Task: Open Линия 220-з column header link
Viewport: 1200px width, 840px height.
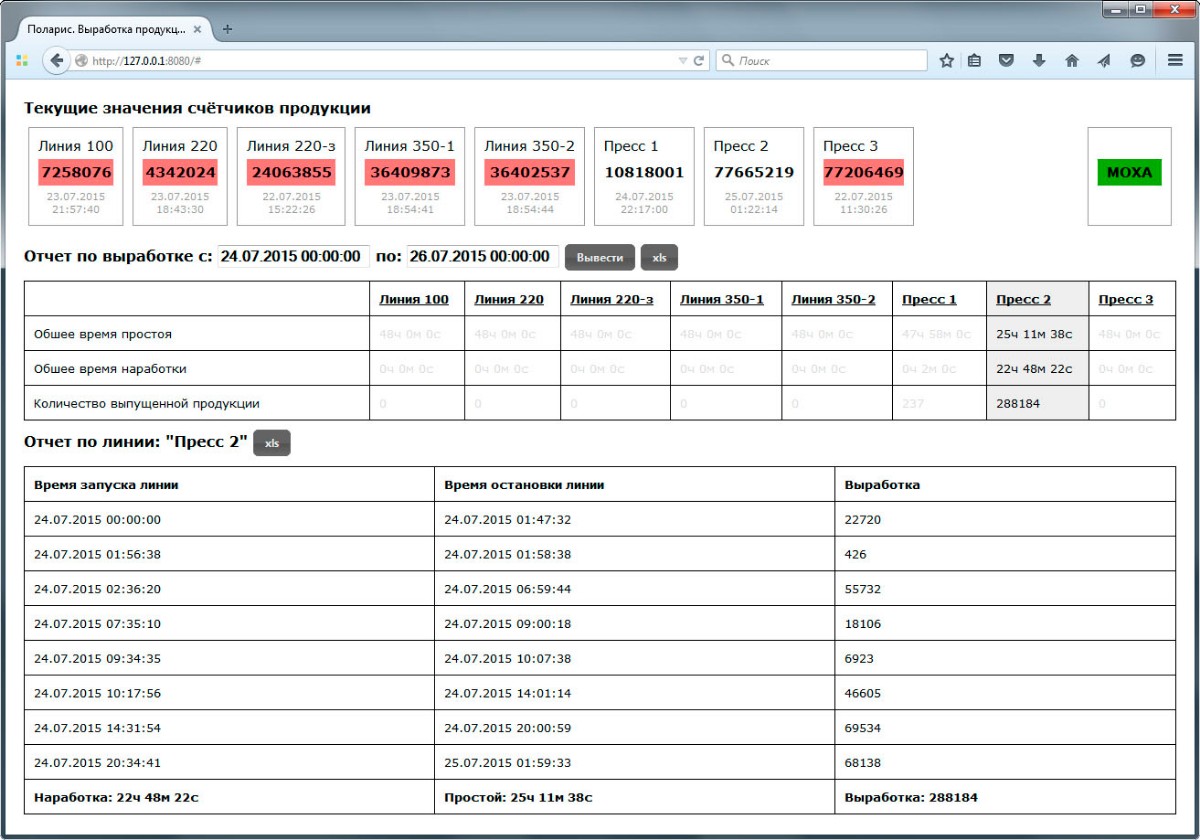Action: pyautogui.click(x=612, y=299)
